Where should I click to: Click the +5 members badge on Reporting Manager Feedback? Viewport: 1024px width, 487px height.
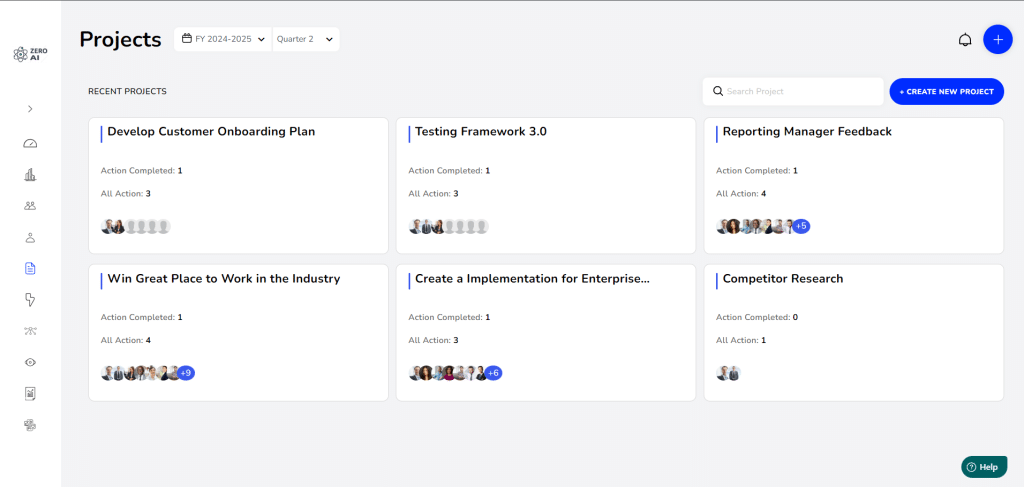click(801, 227)
